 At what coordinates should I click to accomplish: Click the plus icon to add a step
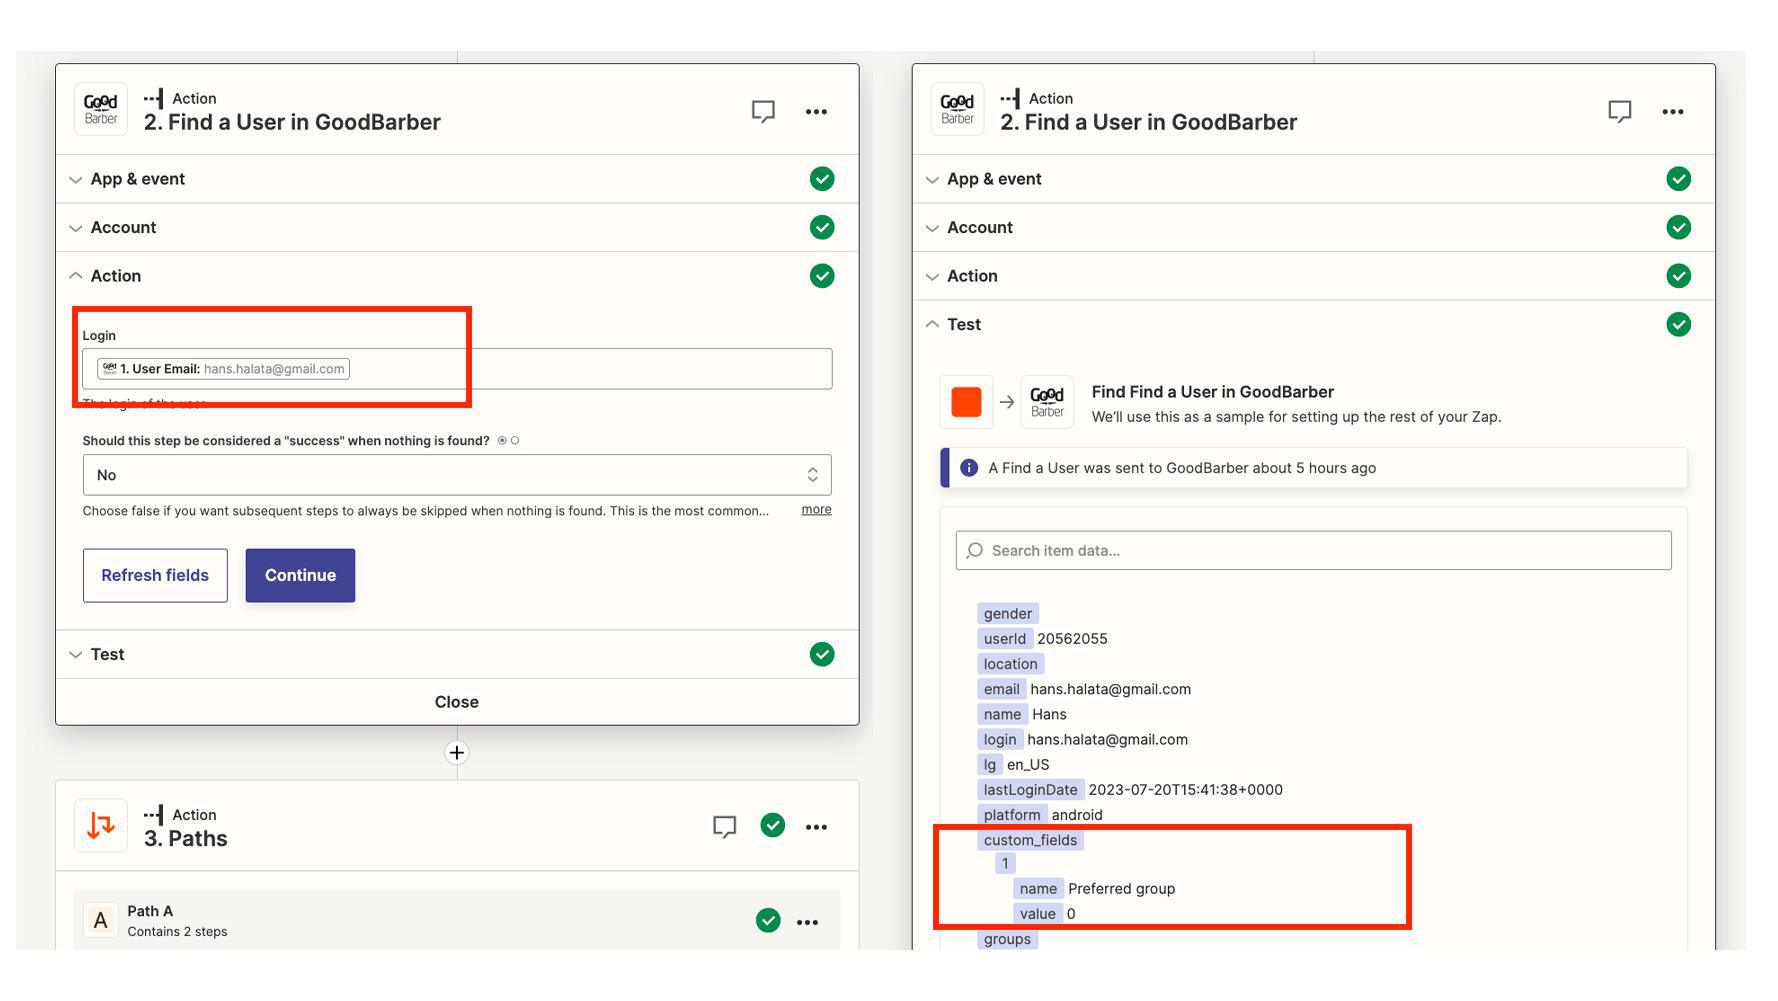(457, 753)
